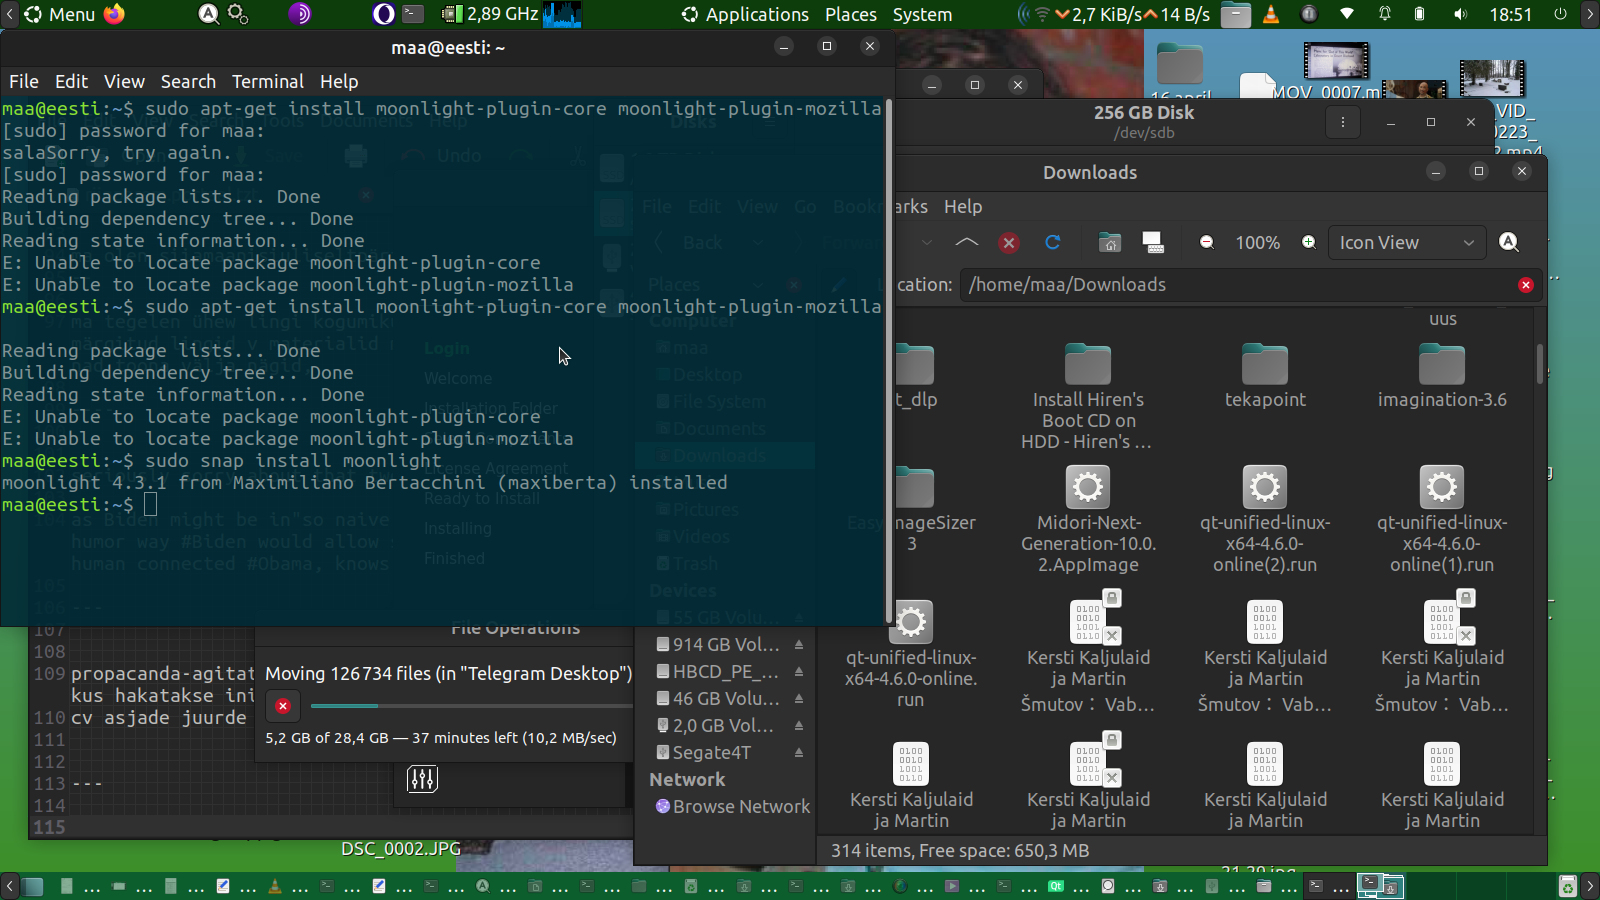Eject the 914 GB Volume

(799, 645)
